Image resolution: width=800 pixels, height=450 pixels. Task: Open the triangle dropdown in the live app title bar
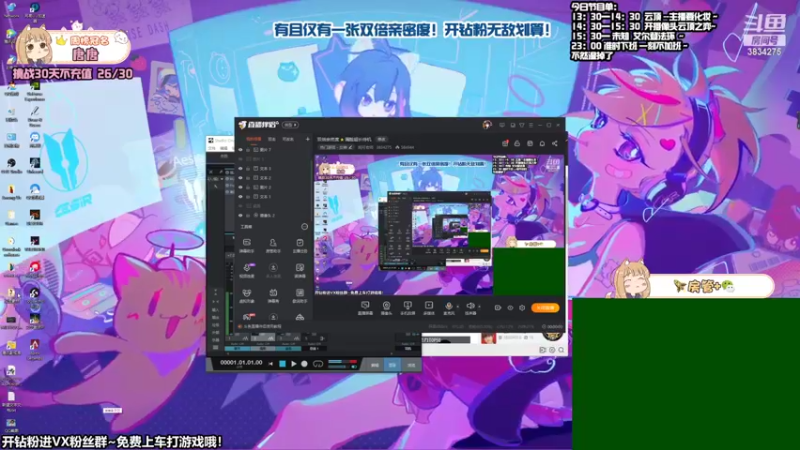pos(521,125)
